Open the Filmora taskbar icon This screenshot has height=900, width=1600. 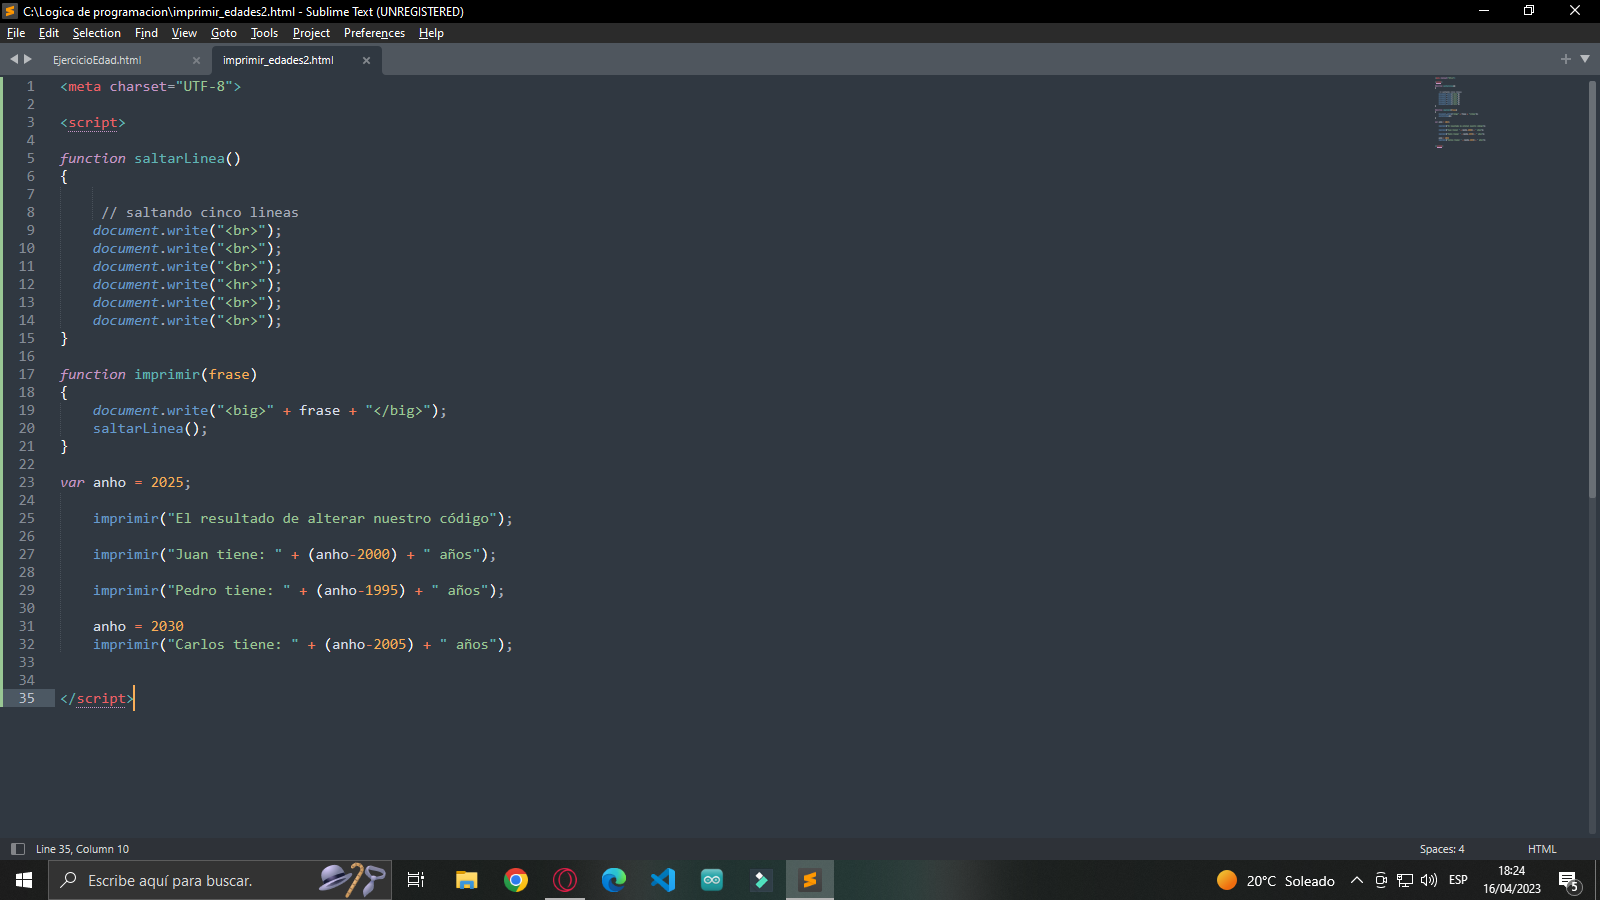(761, 880)
